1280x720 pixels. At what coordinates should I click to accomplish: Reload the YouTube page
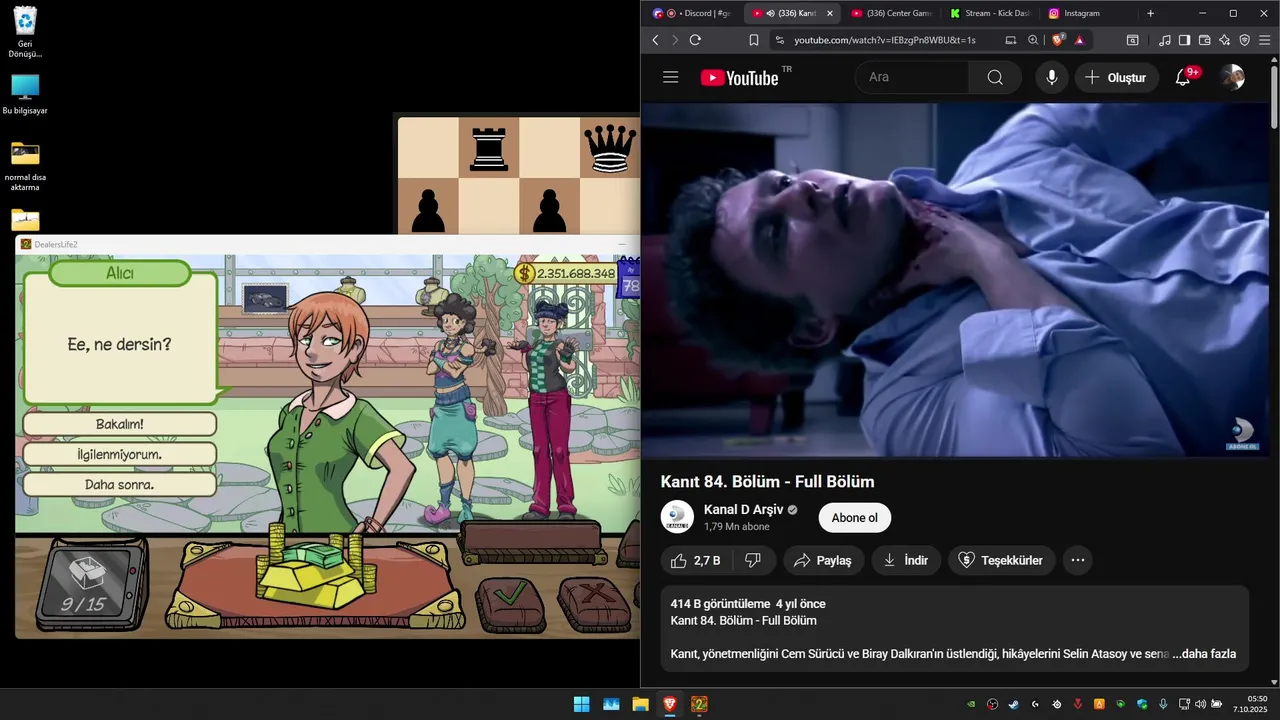pos(695,40)
